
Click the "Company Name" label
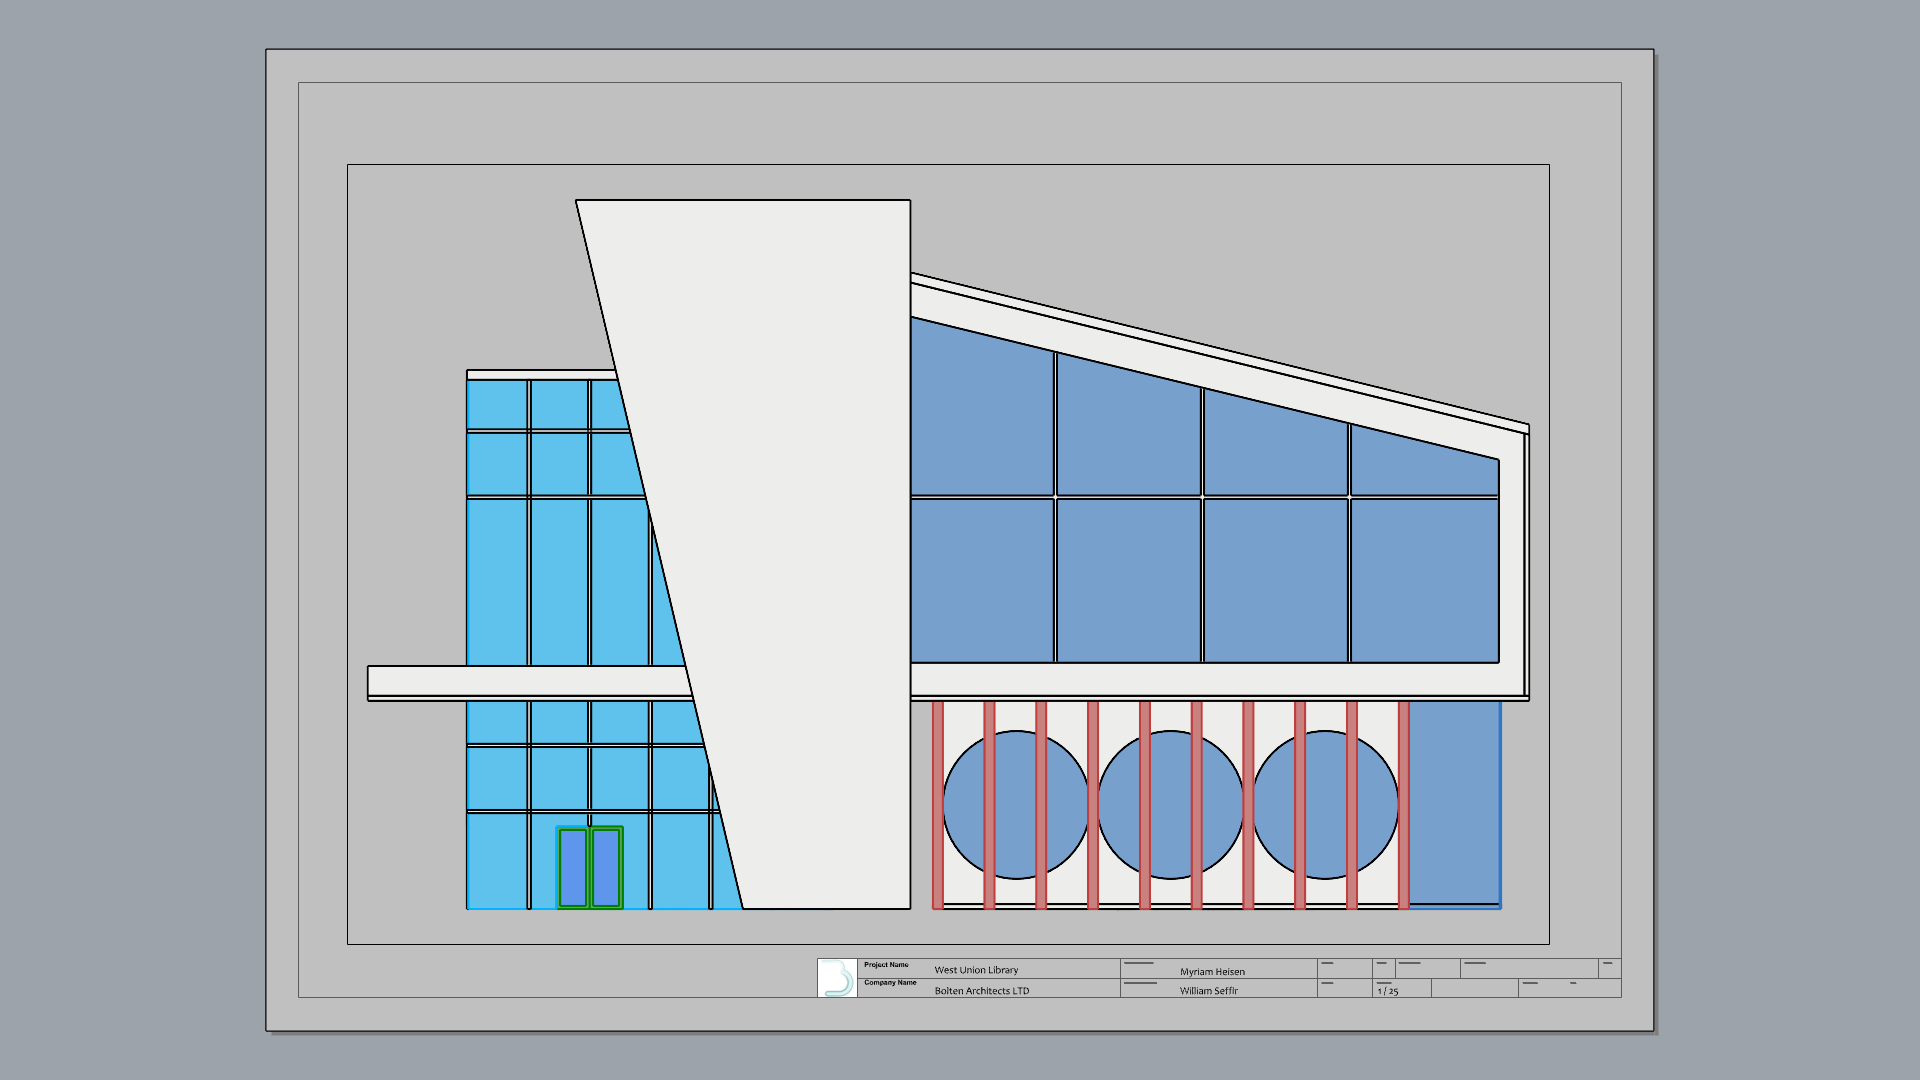coord(890,983)
